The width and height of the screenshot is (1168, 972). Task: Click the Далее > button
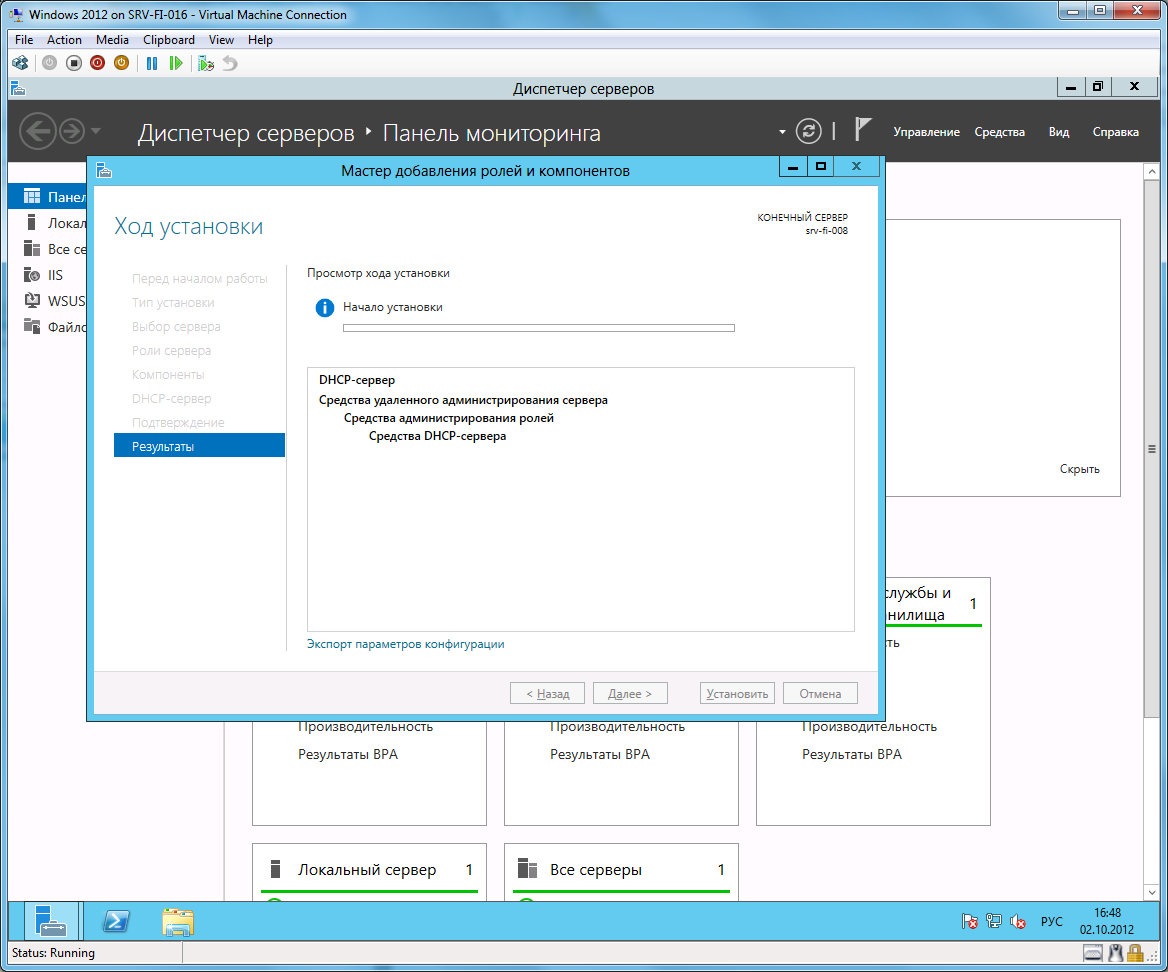click(x=630, y=693)
